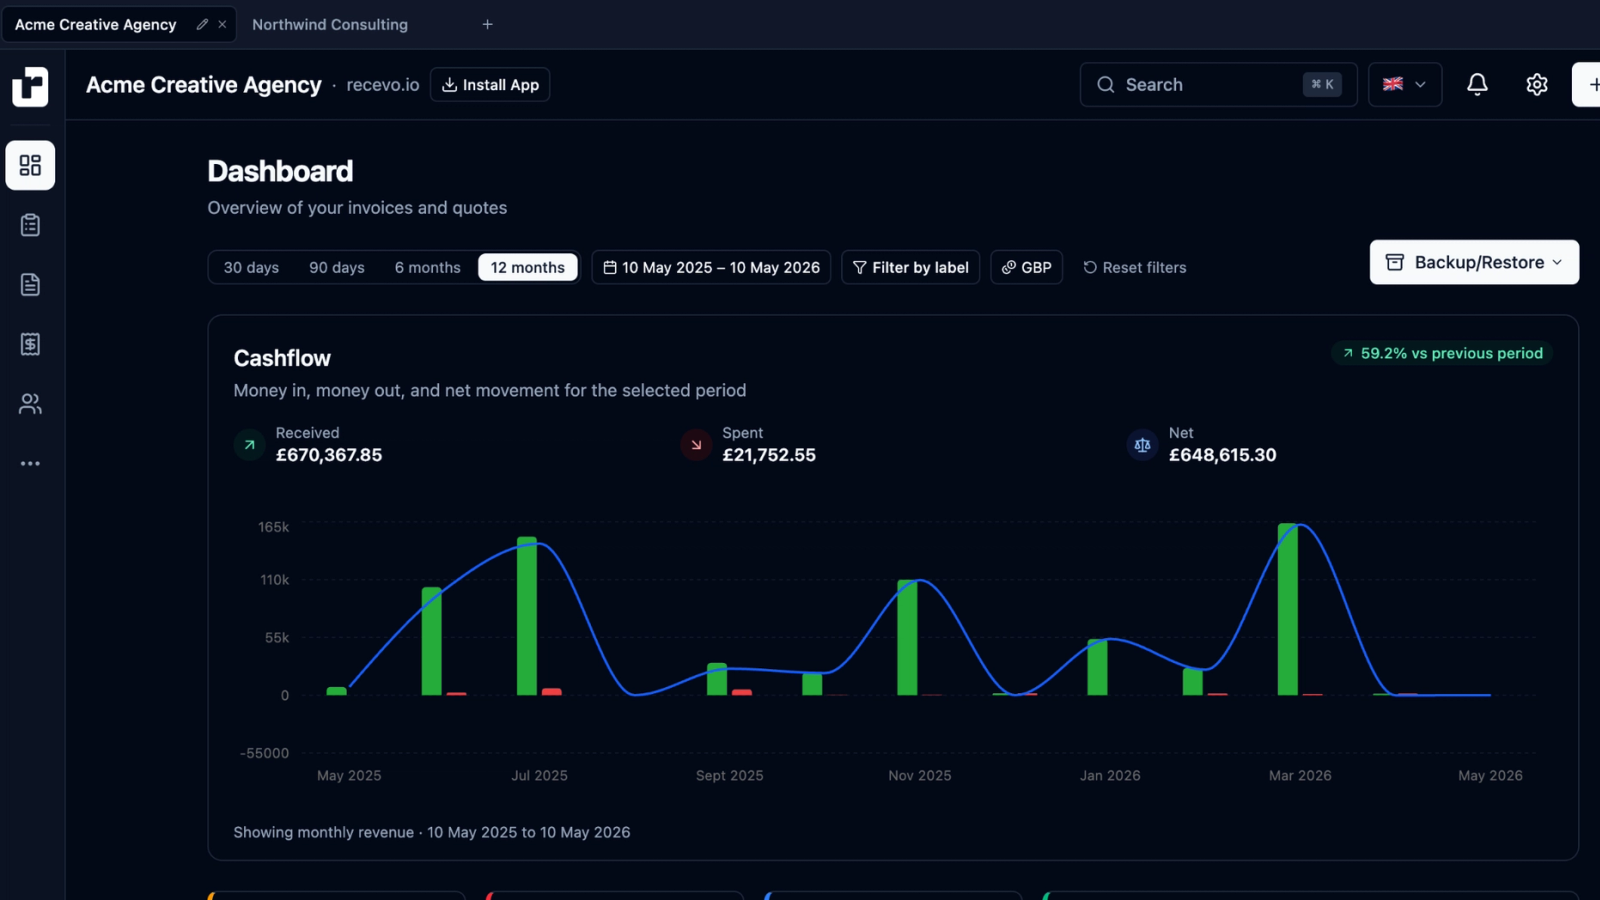Click the Nov 2025 green revenue bar
Image resolution: width=1600 pixels, height=900 pixels.
pos(907,637)
